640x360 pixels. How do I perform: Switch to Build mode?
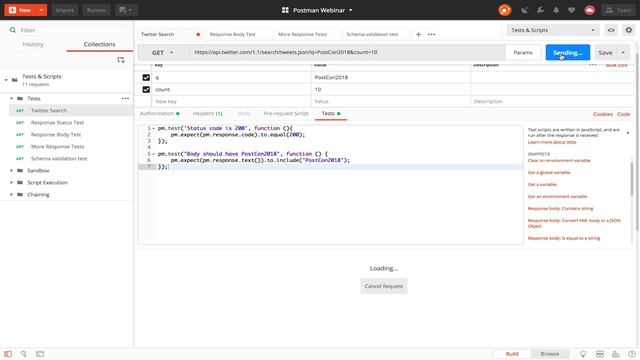[512, 354]
